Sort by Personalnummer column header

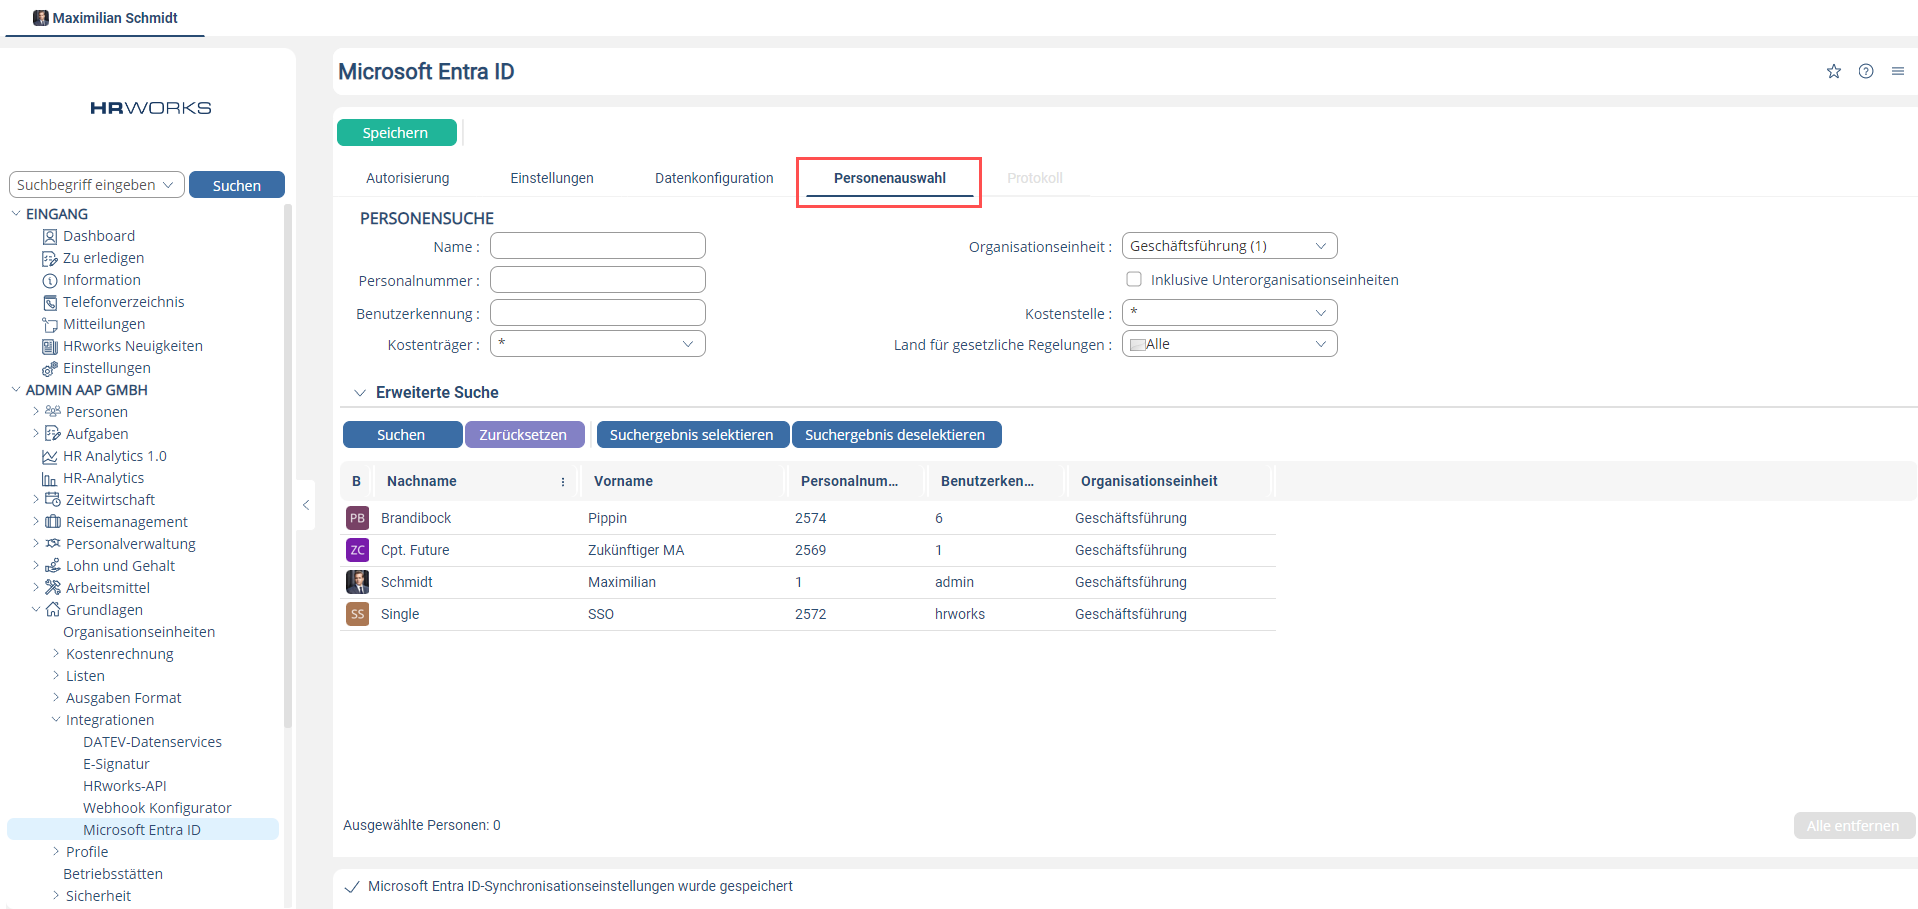point(849,481)
